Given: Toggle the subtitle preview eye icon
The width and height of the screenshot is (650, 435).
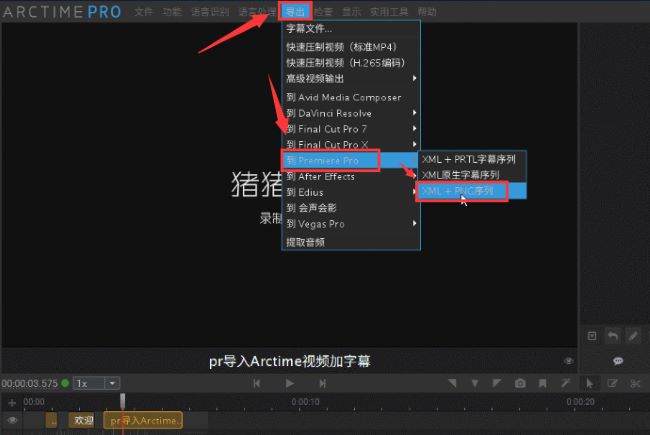Looking at the screenshot, I should pyautogui.click(x=568, y=360).
